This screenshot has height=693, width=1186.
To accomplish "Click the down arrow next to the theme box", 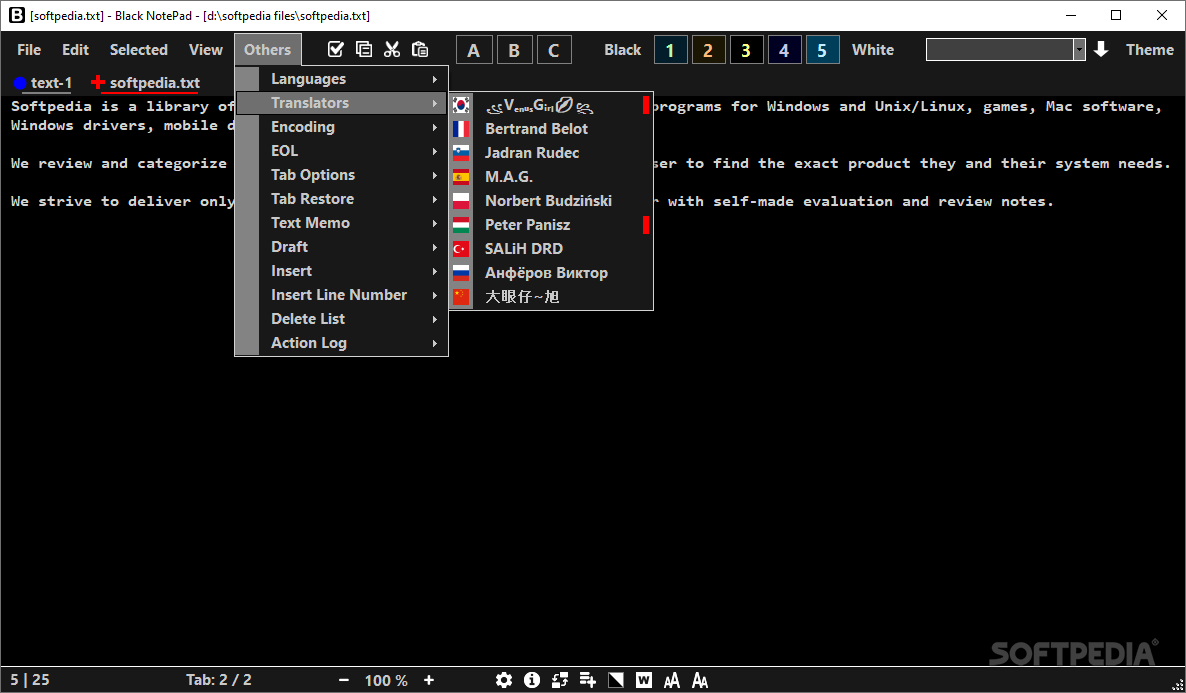I will (1101, 49).
